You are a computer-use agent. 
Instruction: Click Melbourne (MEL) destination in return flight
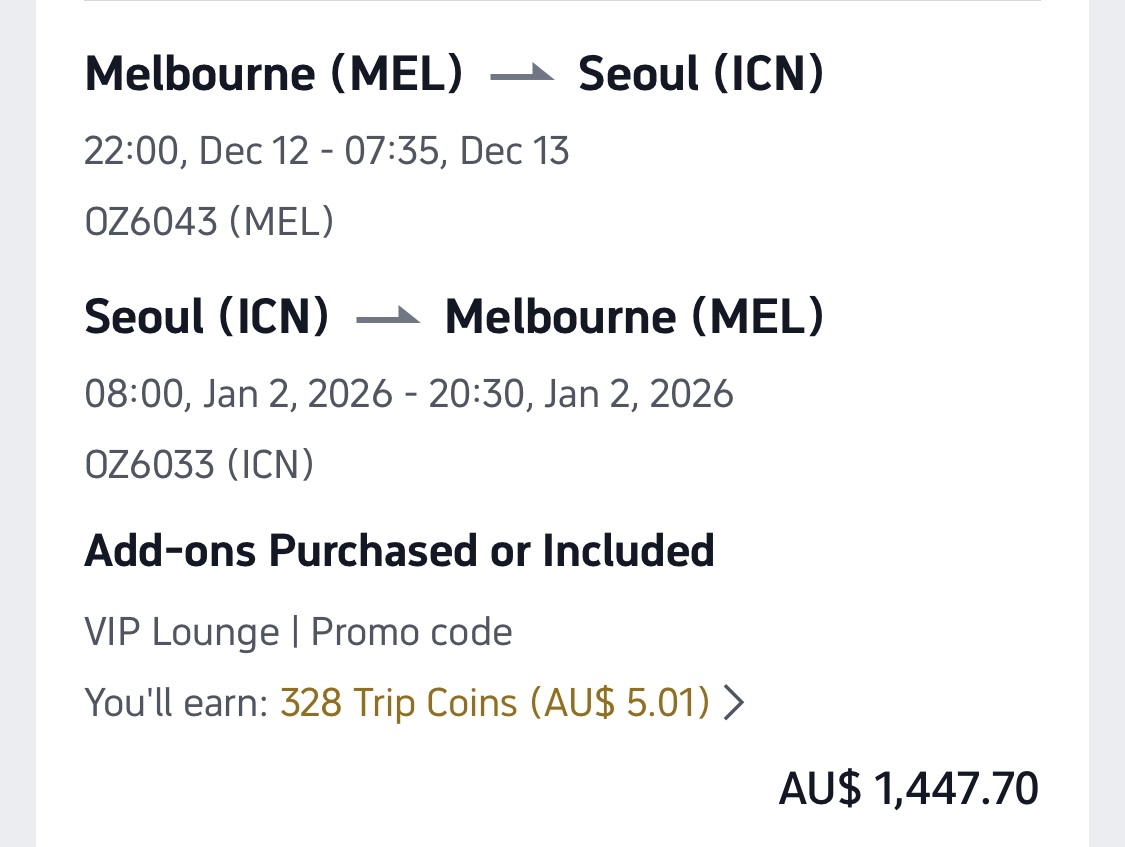634,317
